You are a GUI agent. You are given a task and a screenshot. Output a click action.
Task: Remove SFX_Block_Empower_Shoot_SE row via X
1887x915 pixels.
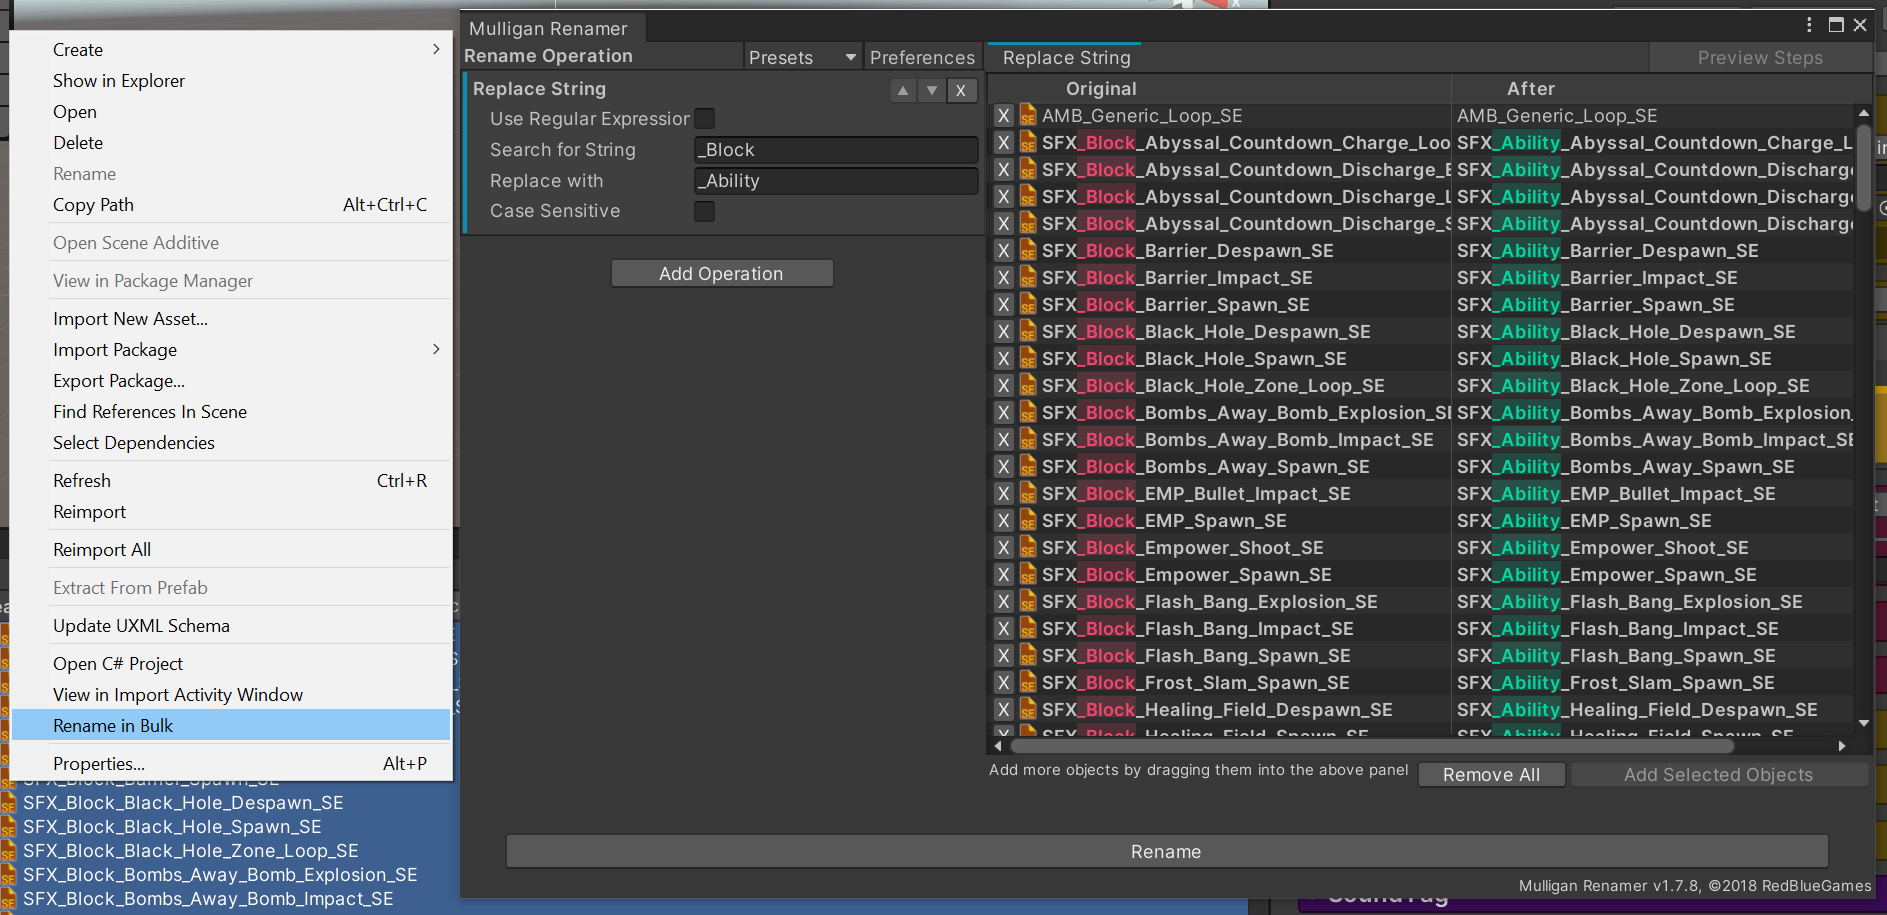pyautogui.click(x=1003, y=548)
